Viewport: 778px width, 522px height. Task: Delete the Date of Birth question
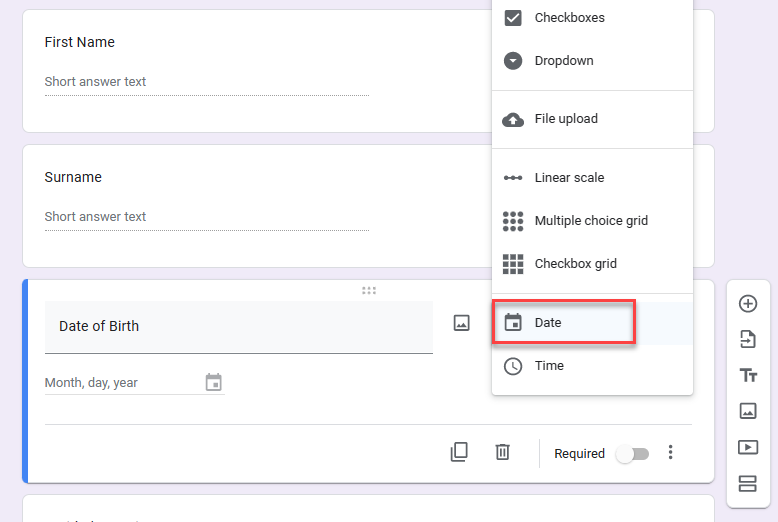pos(503,452)
